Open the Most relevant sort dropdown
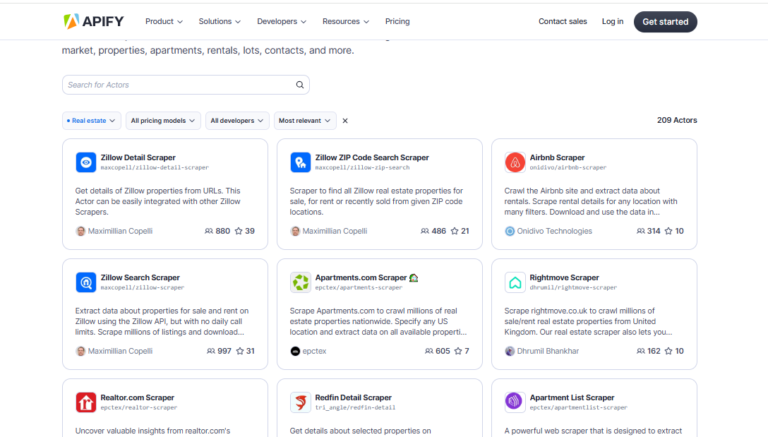This screenshot has height=437, width=768. 305,121
